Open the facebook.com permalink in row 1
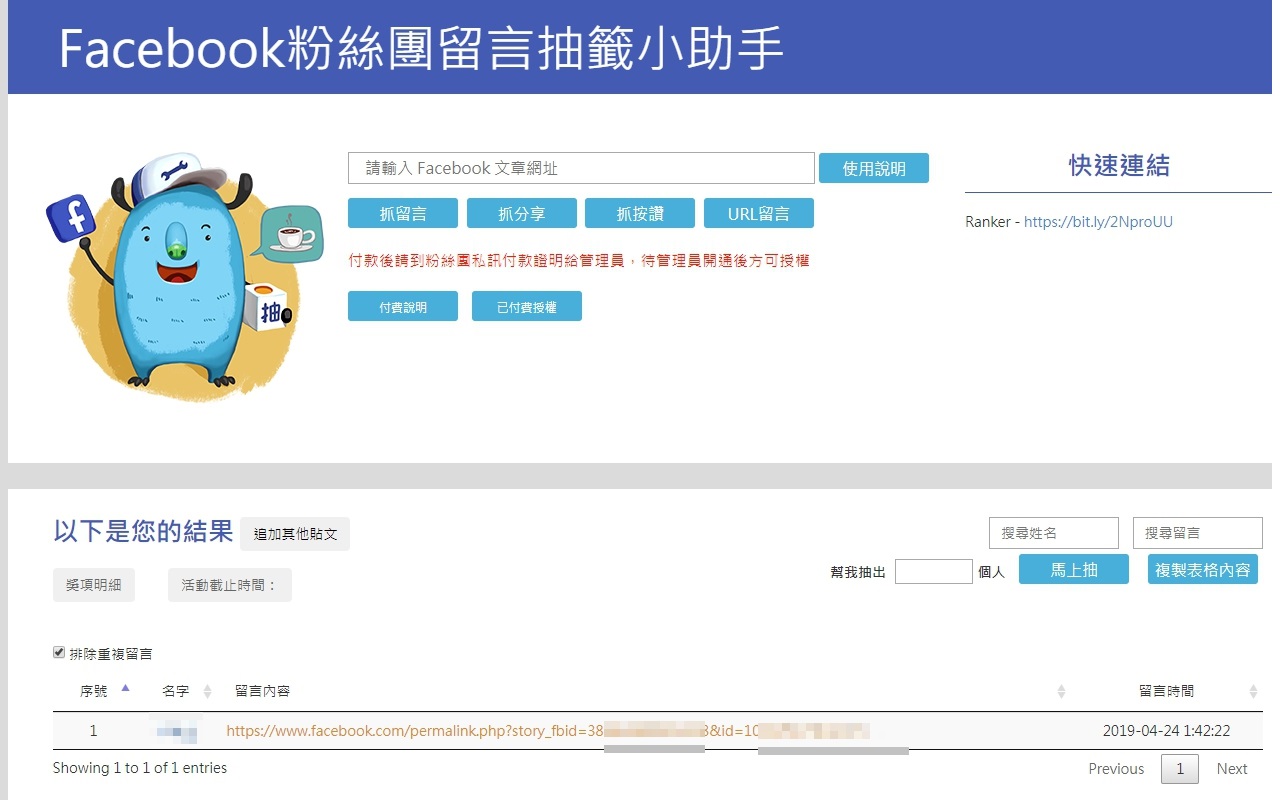Viewport: 1280px width, 800px height. tap(548, 731)
